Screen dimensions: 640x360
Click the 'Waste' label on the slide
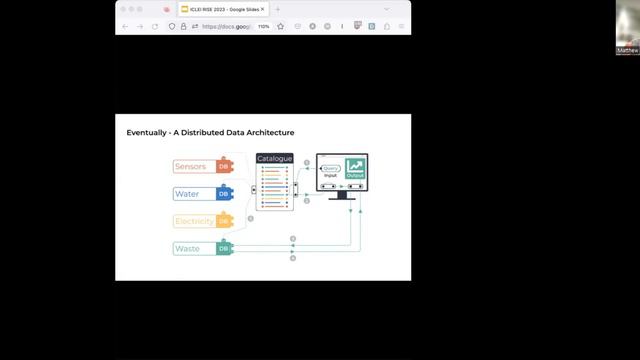[x=187, y=249]
